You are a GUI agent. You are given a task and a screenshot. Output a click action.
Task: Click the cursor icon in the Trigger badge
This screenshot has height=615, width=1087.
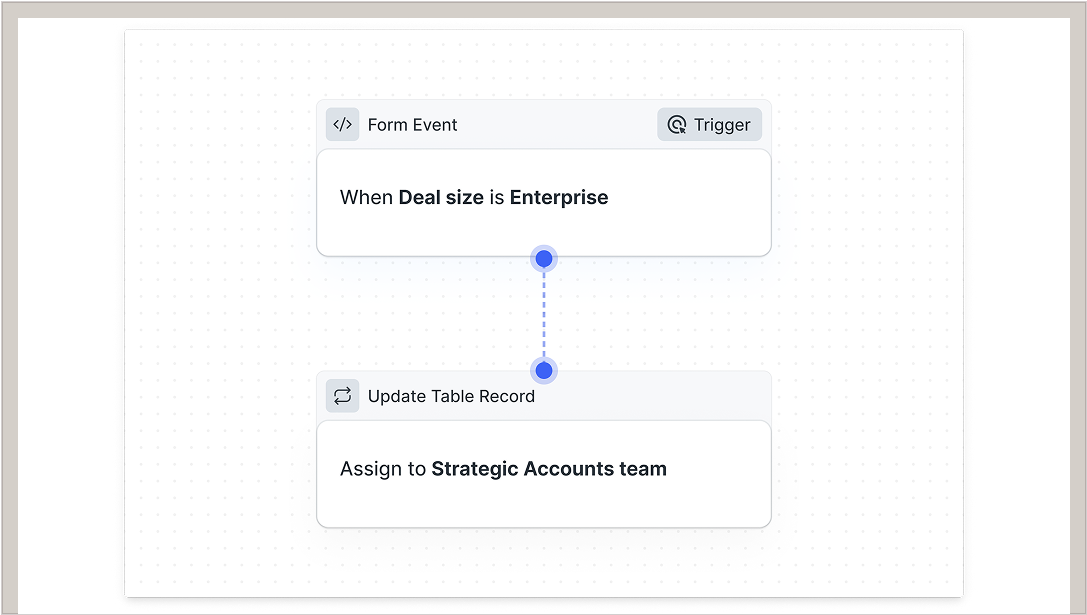coord(677,125)
